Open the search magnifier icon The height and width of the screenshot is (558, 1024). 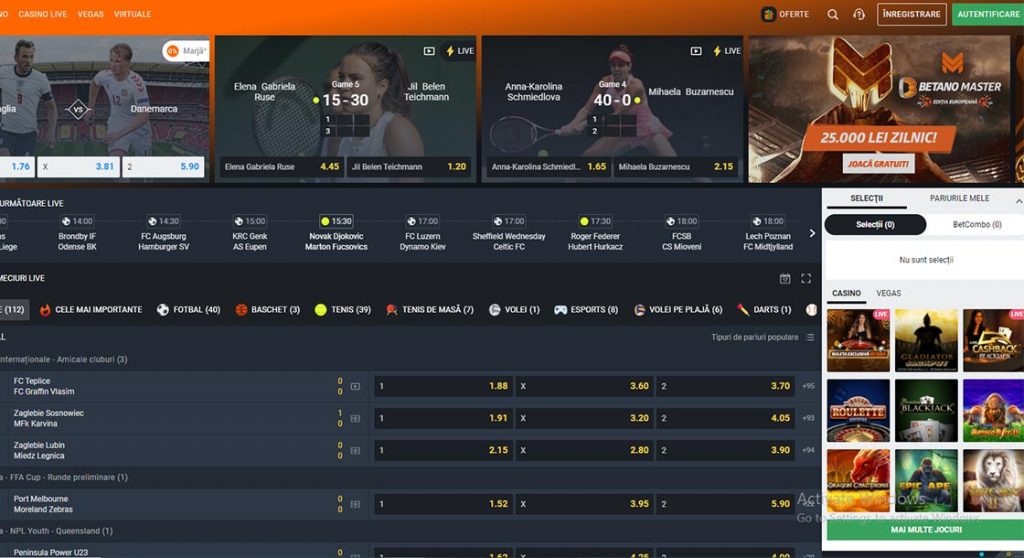pos(833,14)
